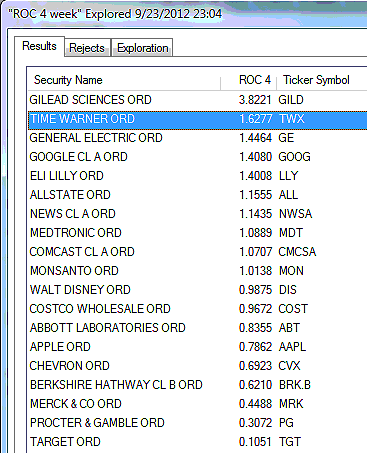Click the ROC value 1.4464
The width and height of the screenshot is (367, 453).
255,138
